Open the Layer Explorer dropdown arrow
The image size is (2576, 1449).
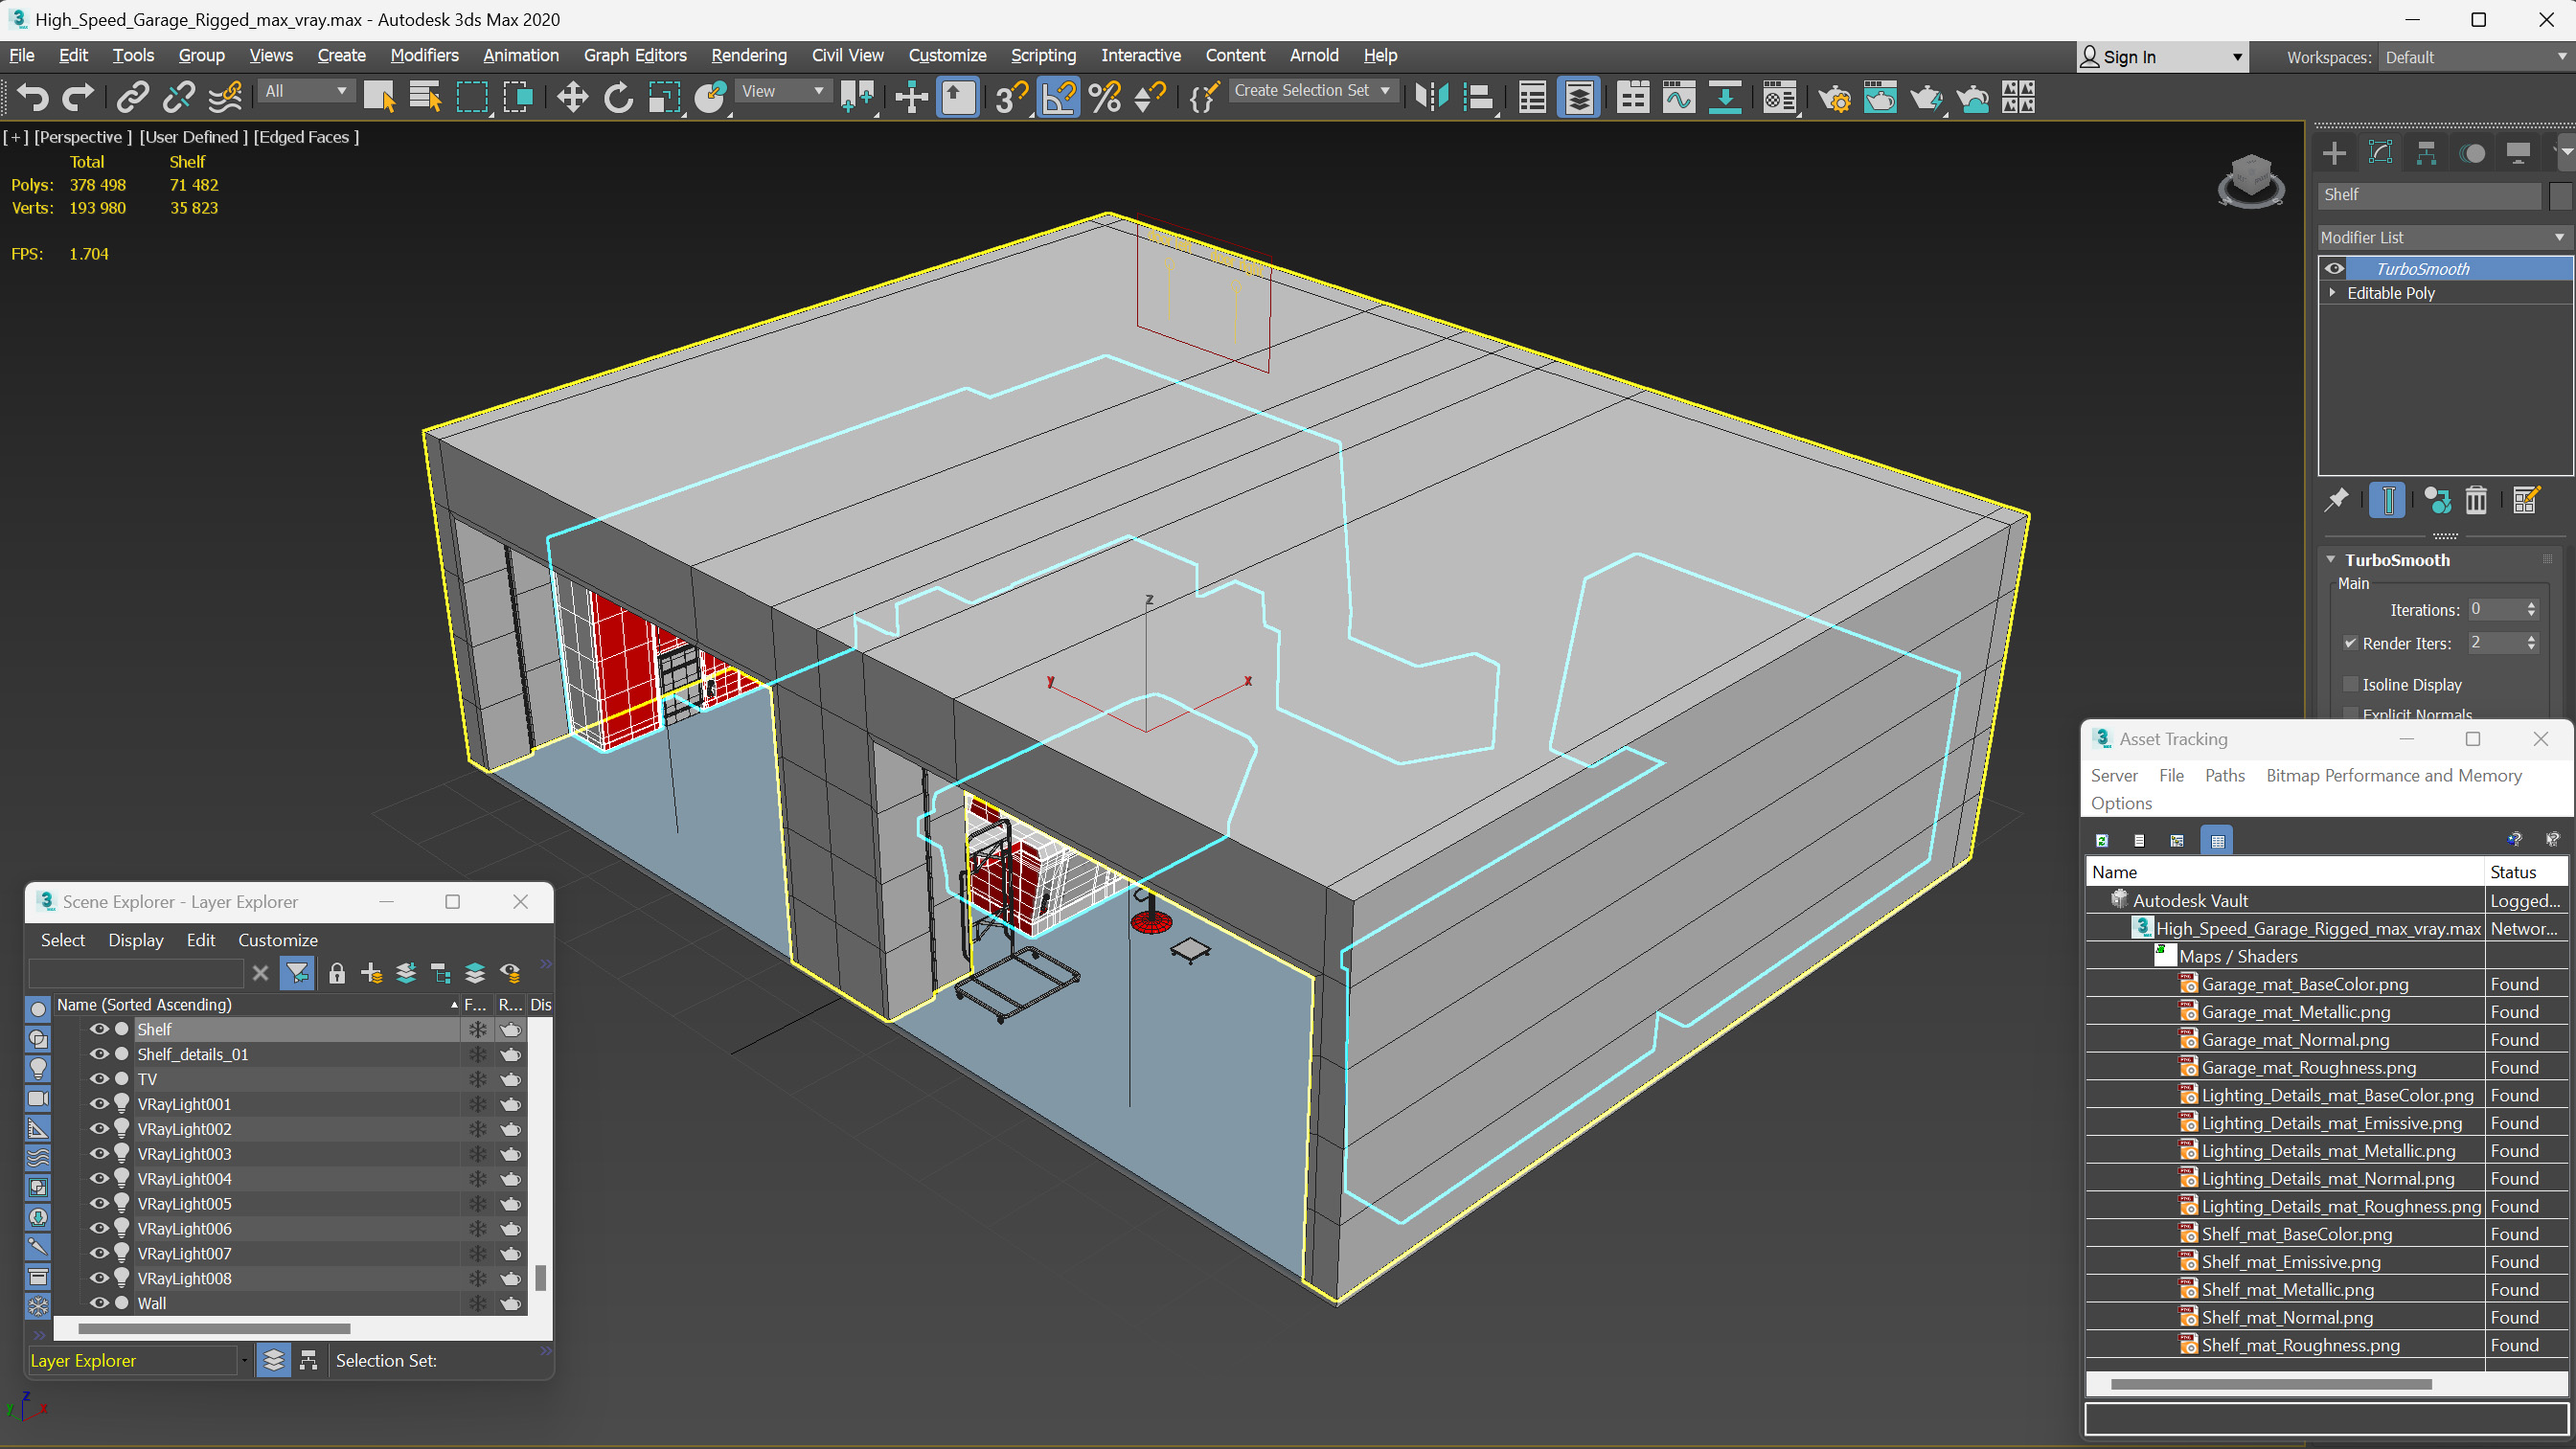[244, 1361]
